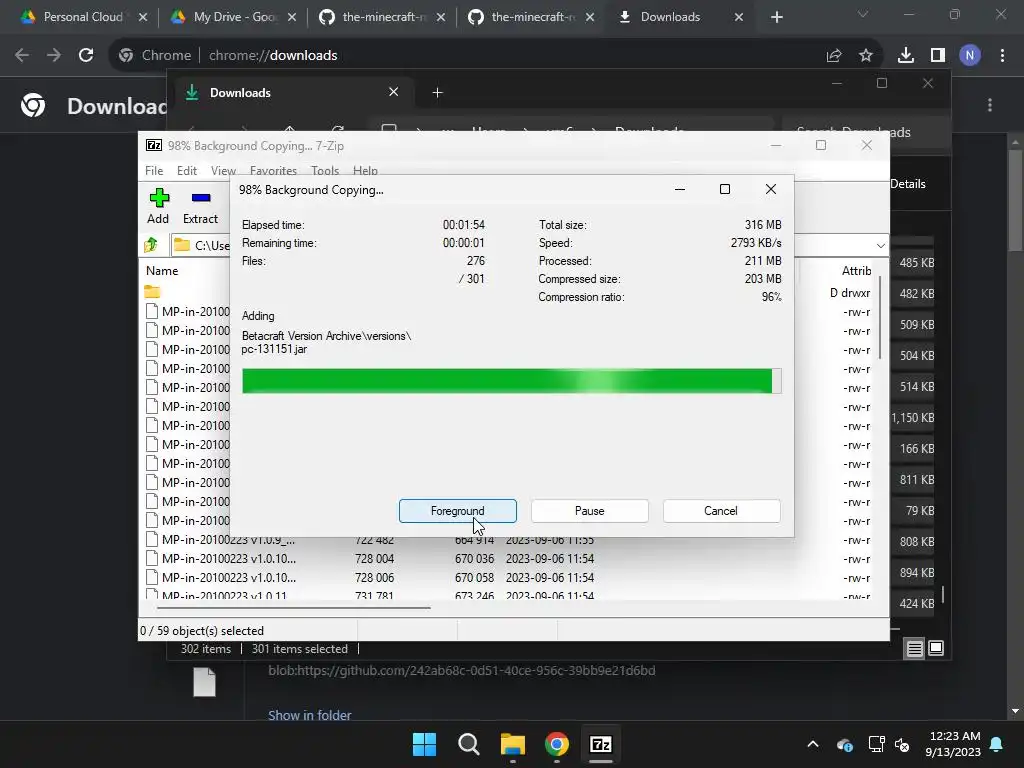Toggle the Chrome side panel
Viewport: 1024px width, 768px height.
click(x=938, y=56)
